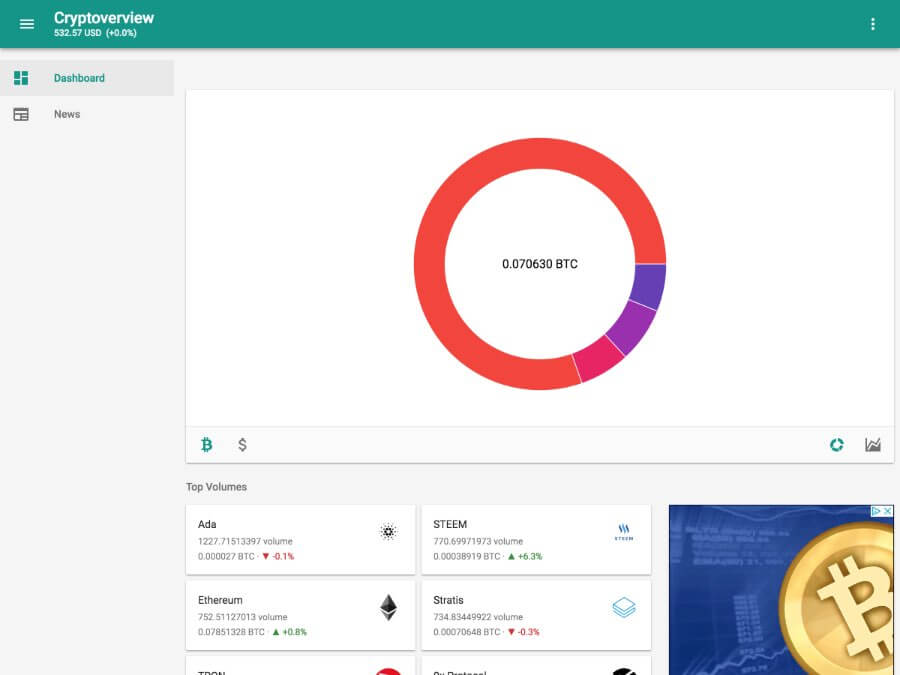
Task: Open the STEEM volume card
Action: pos(520,539)
